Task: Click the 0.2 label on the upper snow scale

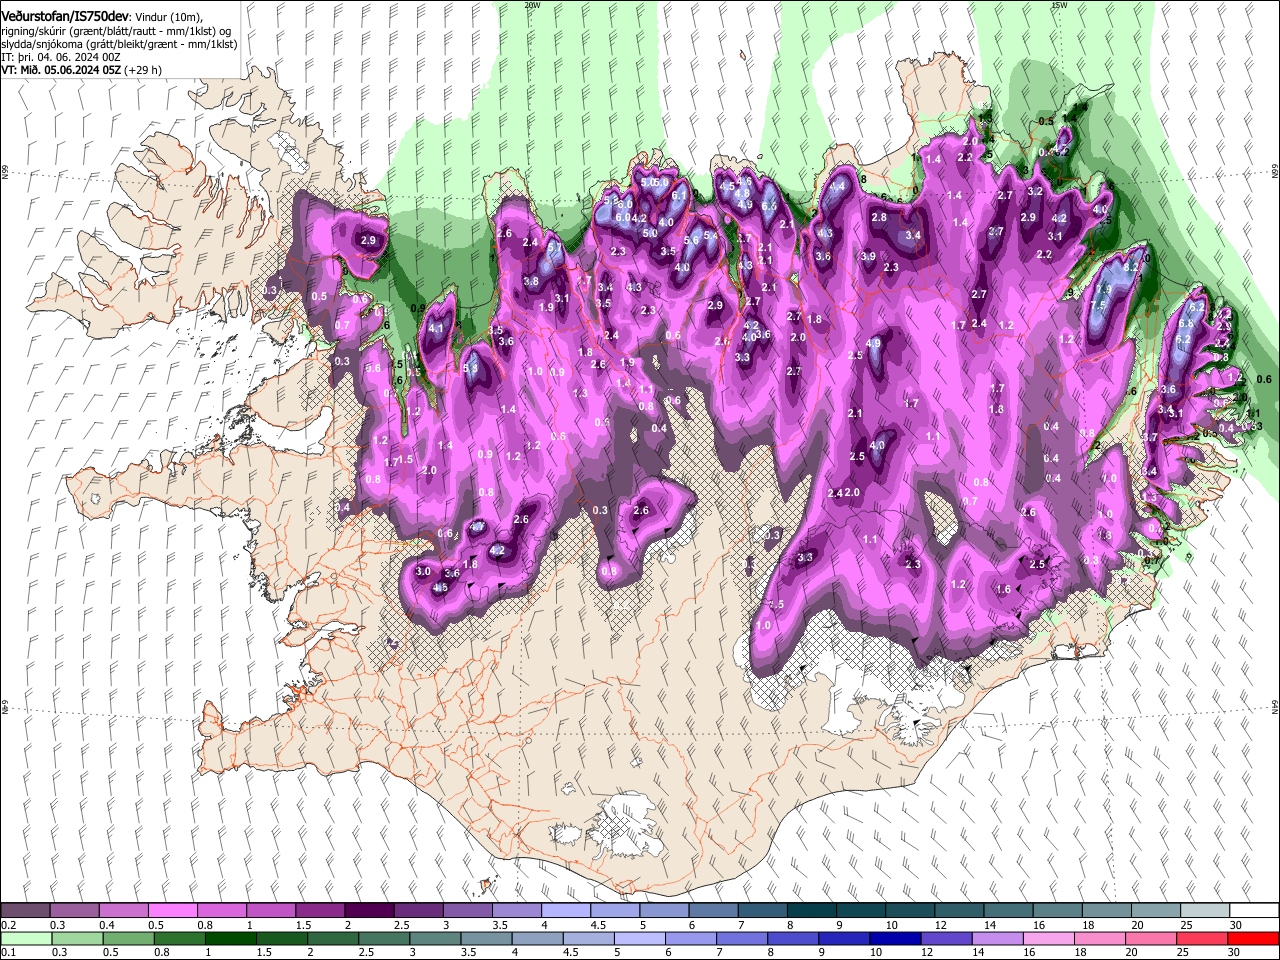Action: tap(9, 925)
